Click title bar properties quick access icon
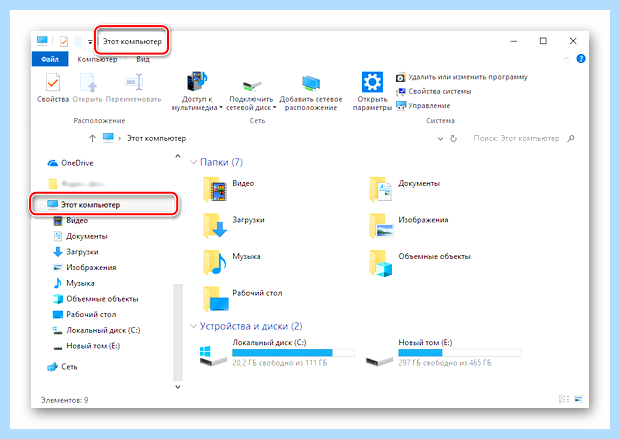 (x=64, y=41)
